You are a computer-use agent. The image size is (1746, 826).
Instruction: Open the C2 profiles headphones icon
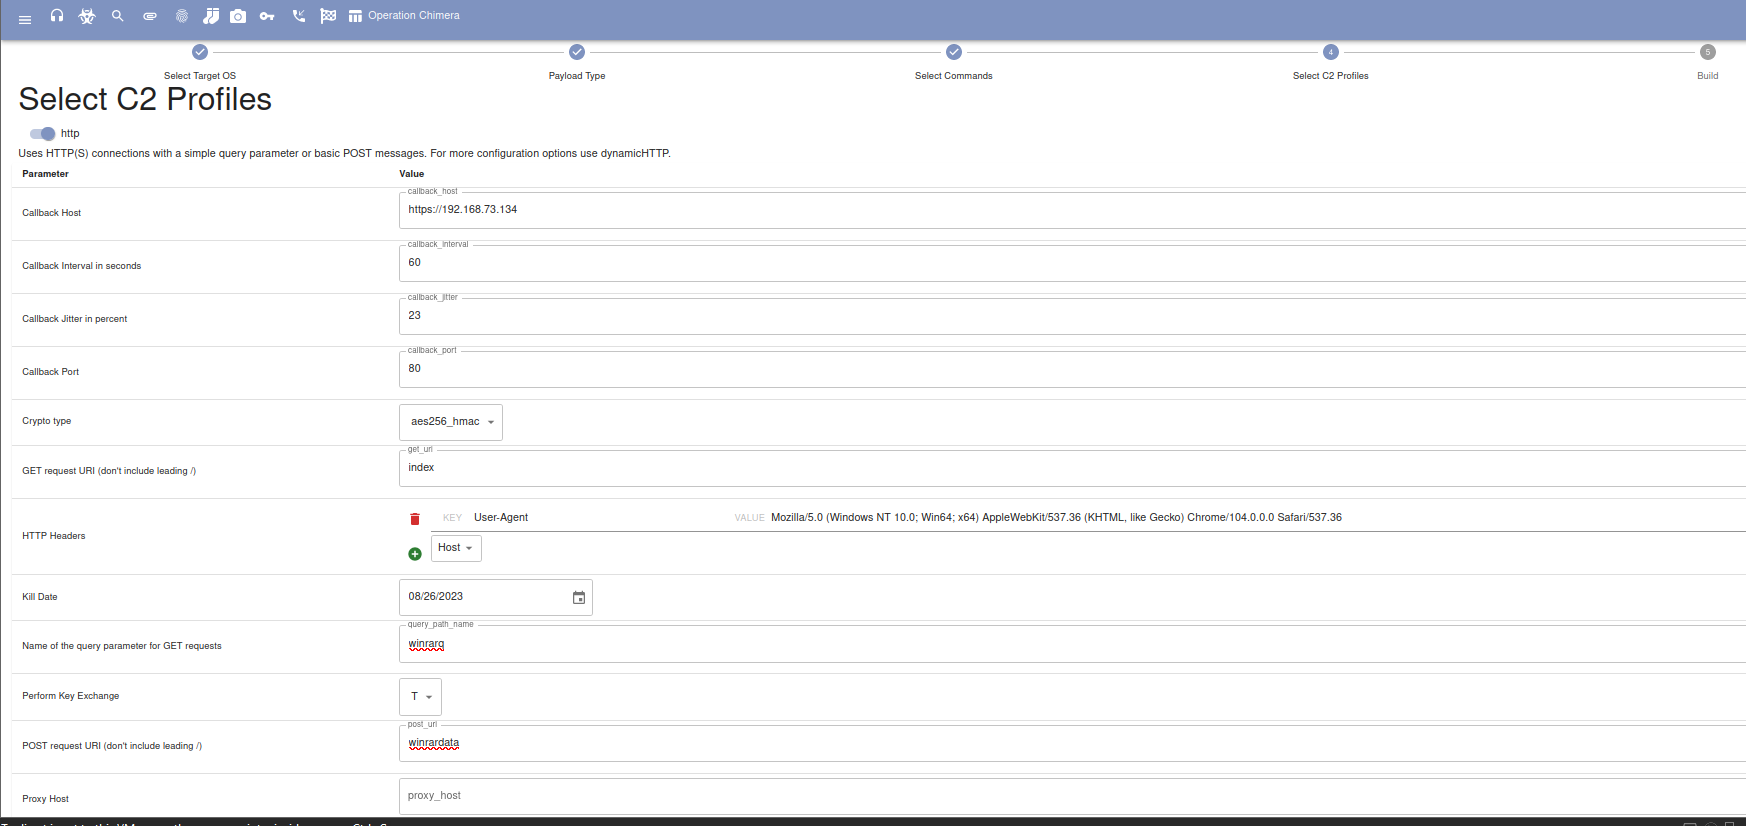click(x=57, y=16)
